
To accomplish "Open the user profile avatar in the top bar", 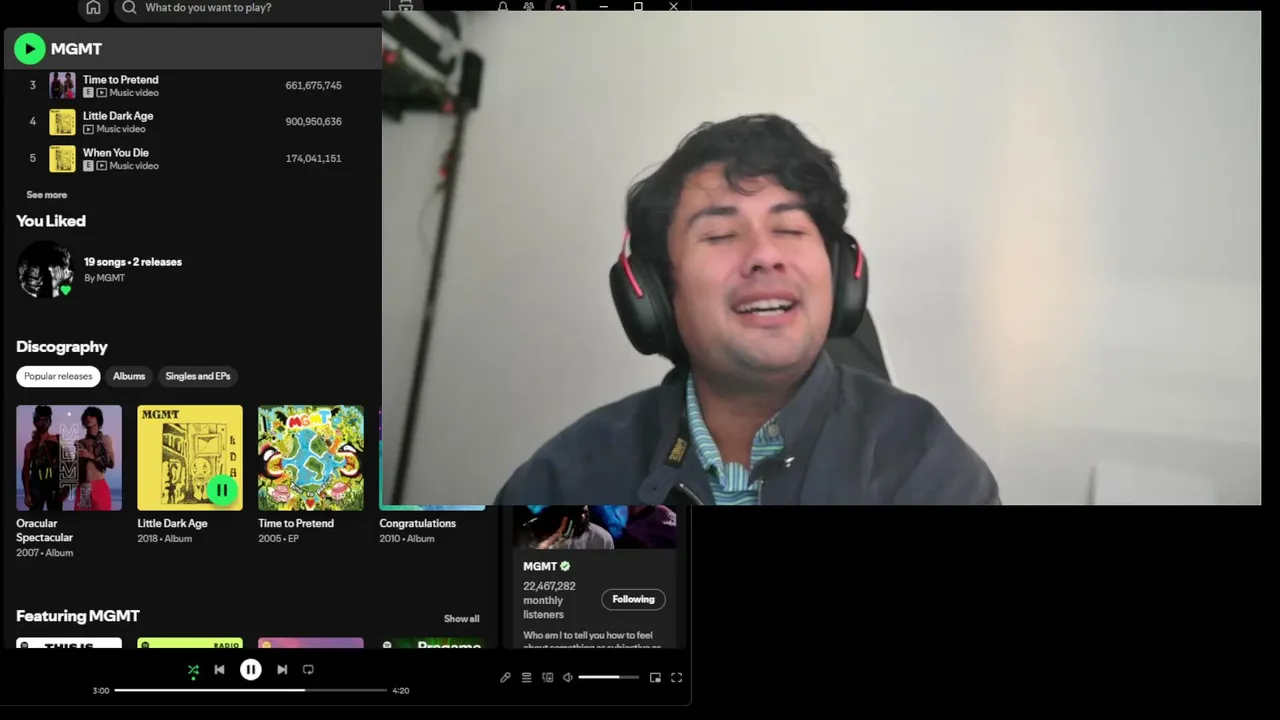I will click(560, 6).
